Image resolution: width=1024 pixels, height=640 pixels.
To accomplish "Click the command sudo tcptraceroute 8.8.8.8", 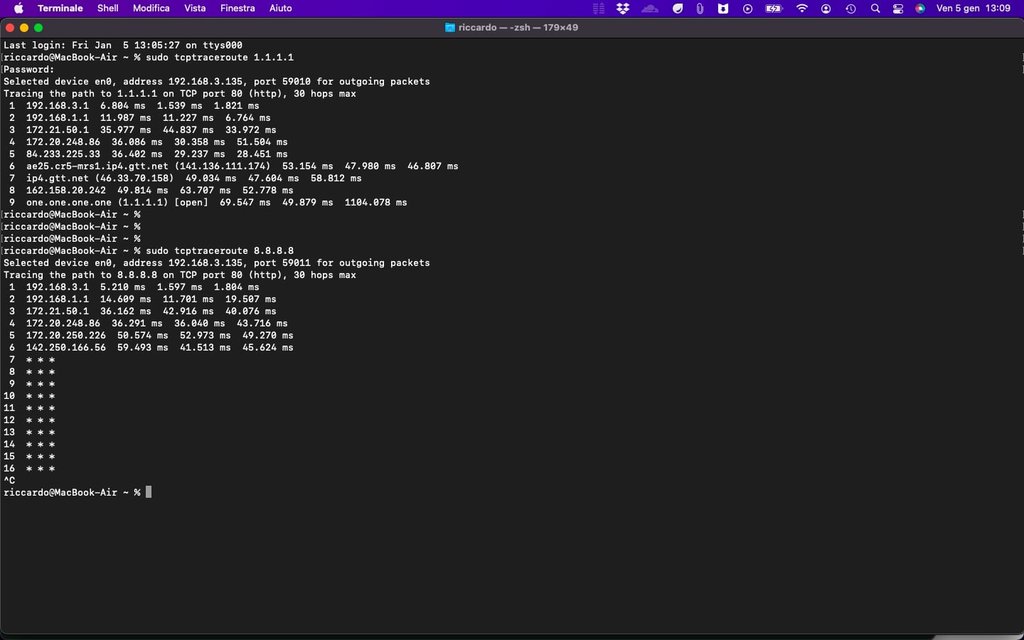I will [x=219, y=251].
